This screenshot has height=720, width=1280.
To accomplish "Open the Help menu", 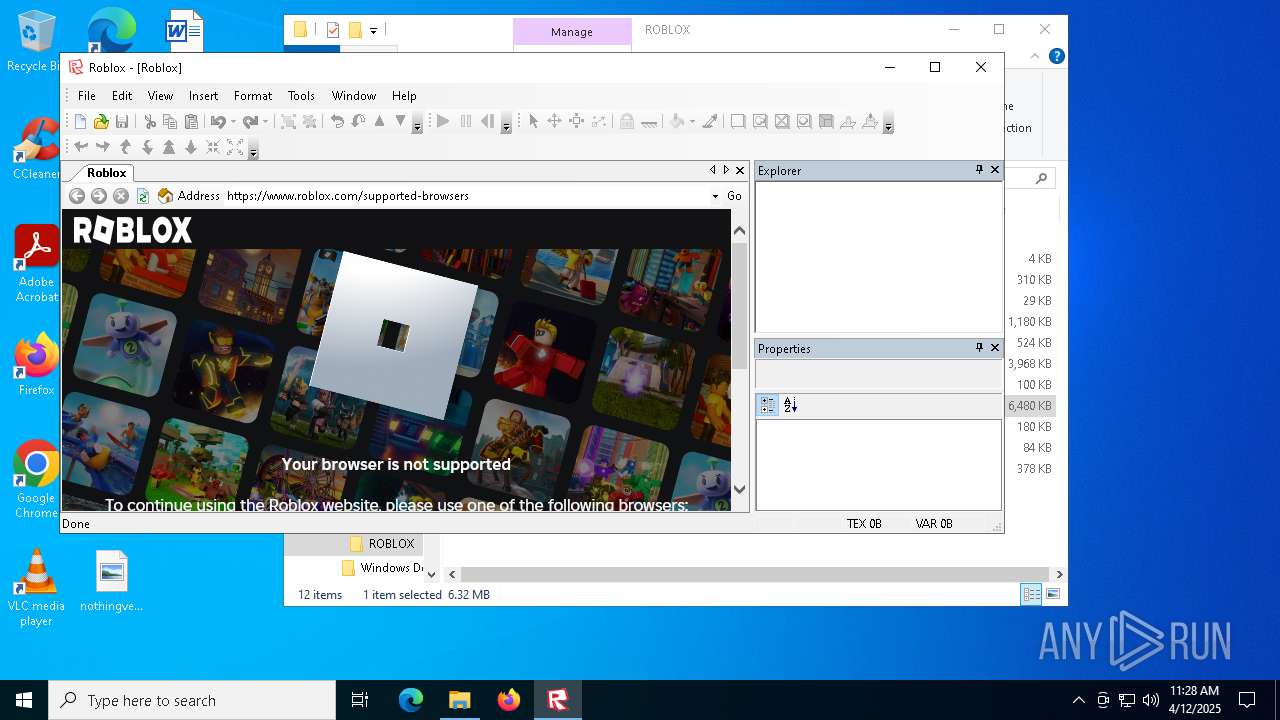I will tap(404, 96).
